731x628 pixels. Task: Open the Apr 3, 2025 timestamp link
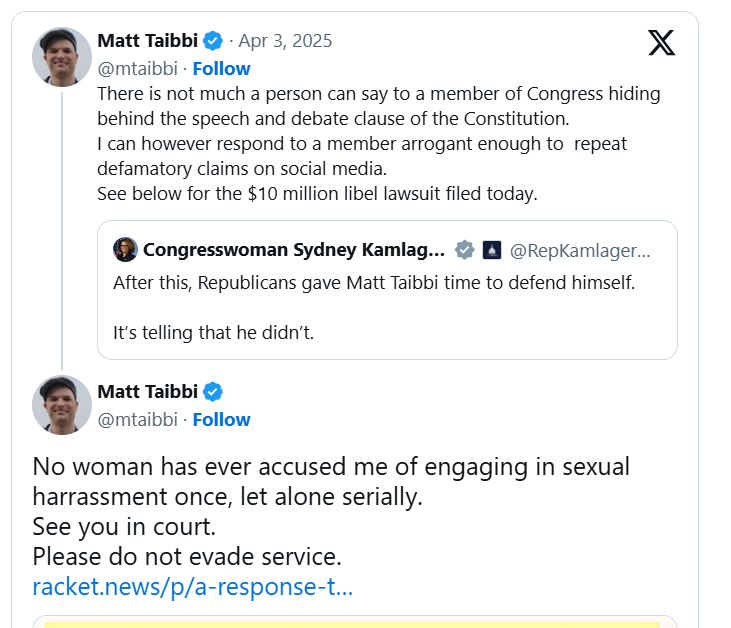(x=286, y=41)
